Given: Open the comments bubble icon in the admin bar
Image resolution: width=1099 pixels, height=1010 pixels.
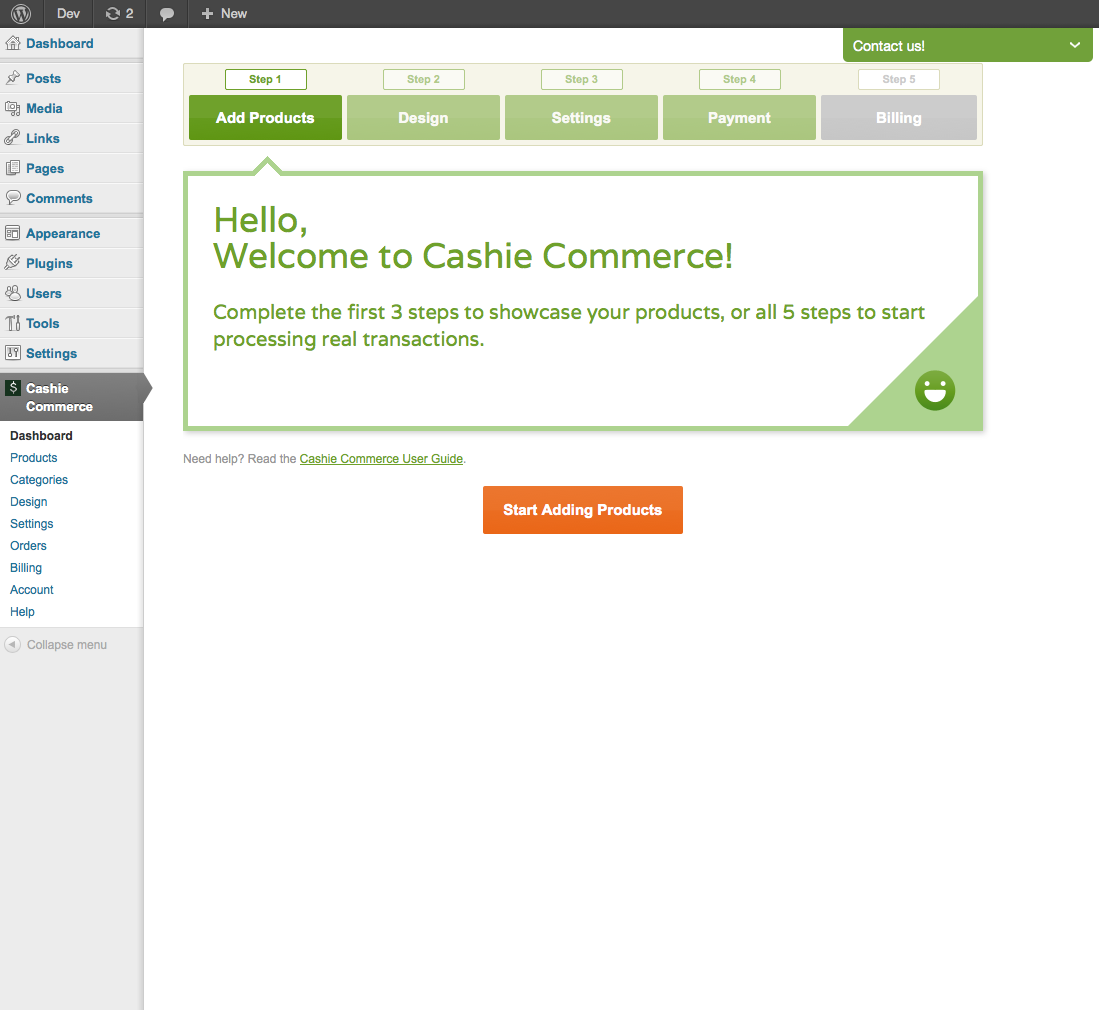Looking at the screenshot, I should (167, 14).
